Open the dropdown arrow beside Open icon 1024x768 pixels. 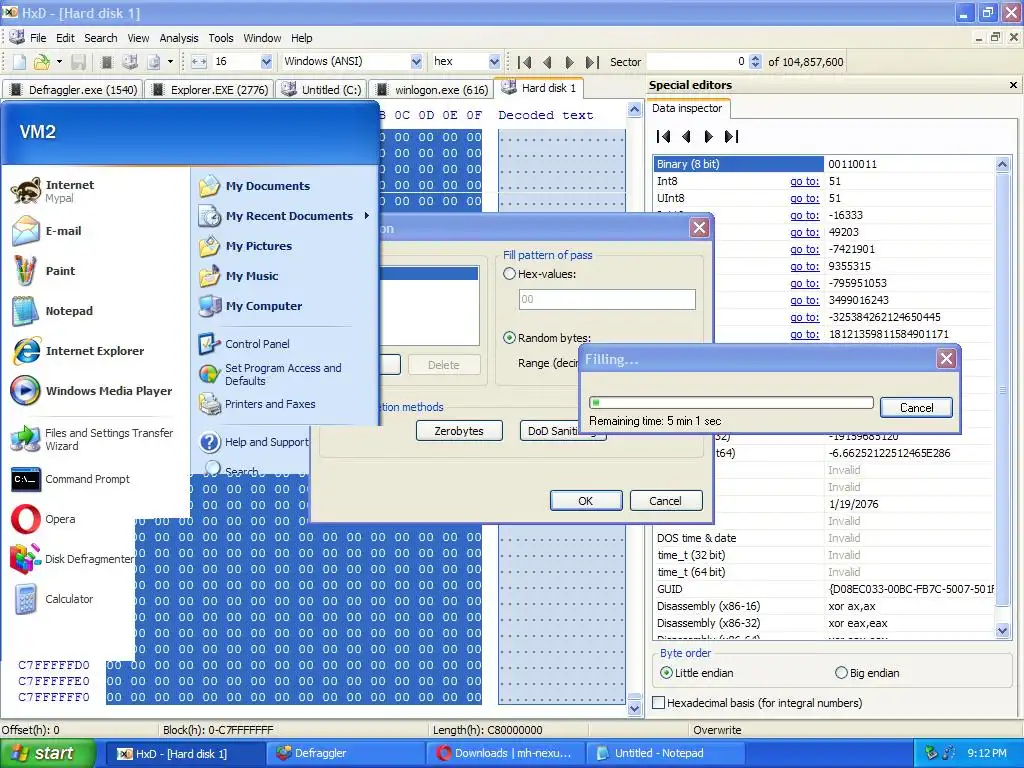coord(59,61)
